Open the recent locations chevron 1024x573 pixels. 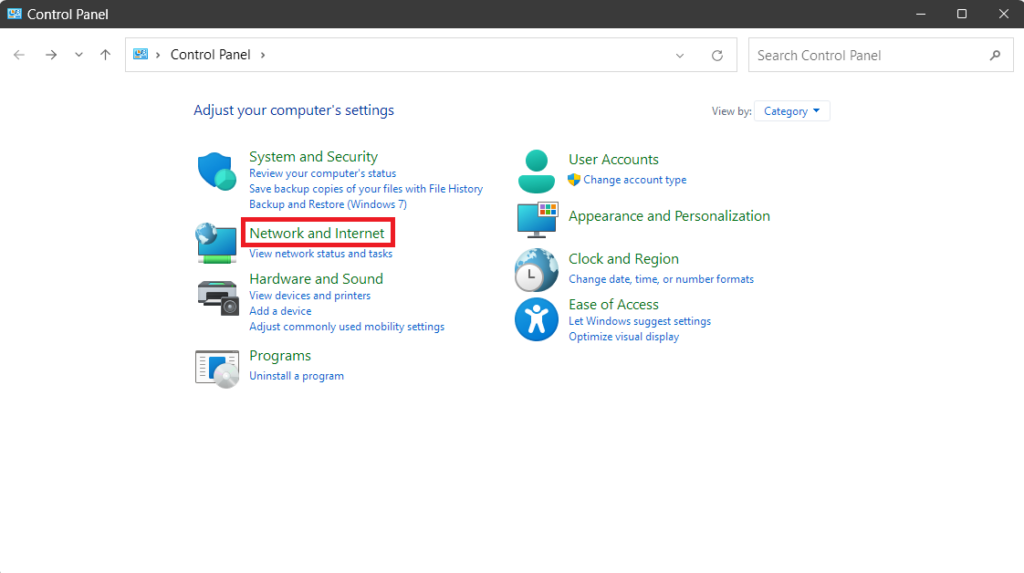pyautogui.click(x=79, y=55)
